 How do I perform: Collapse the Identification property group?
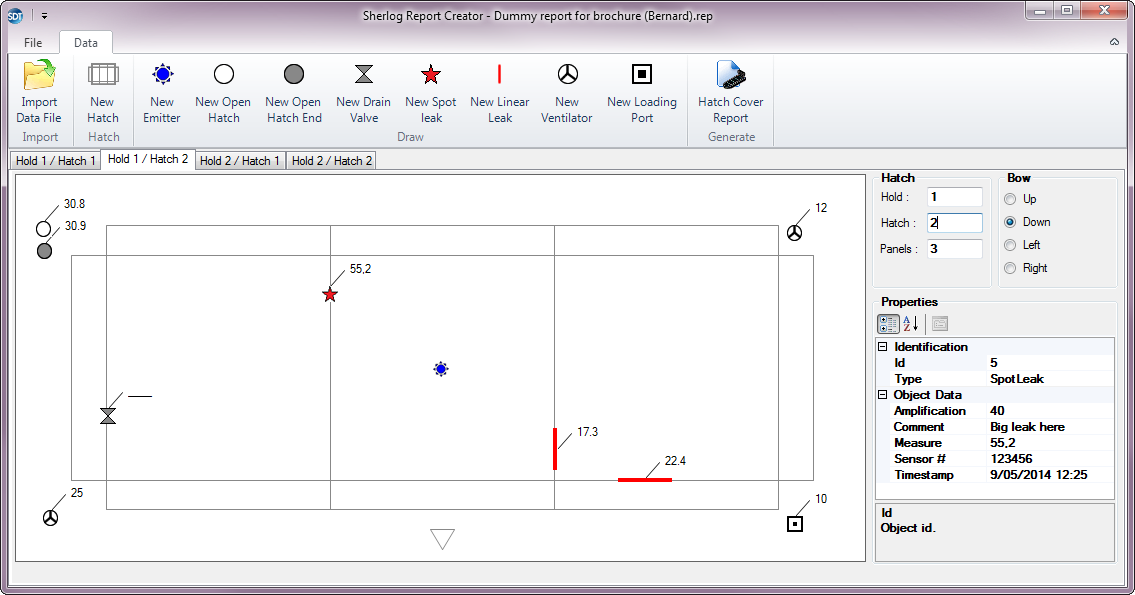pyautogui.click(x=883, y=347)
